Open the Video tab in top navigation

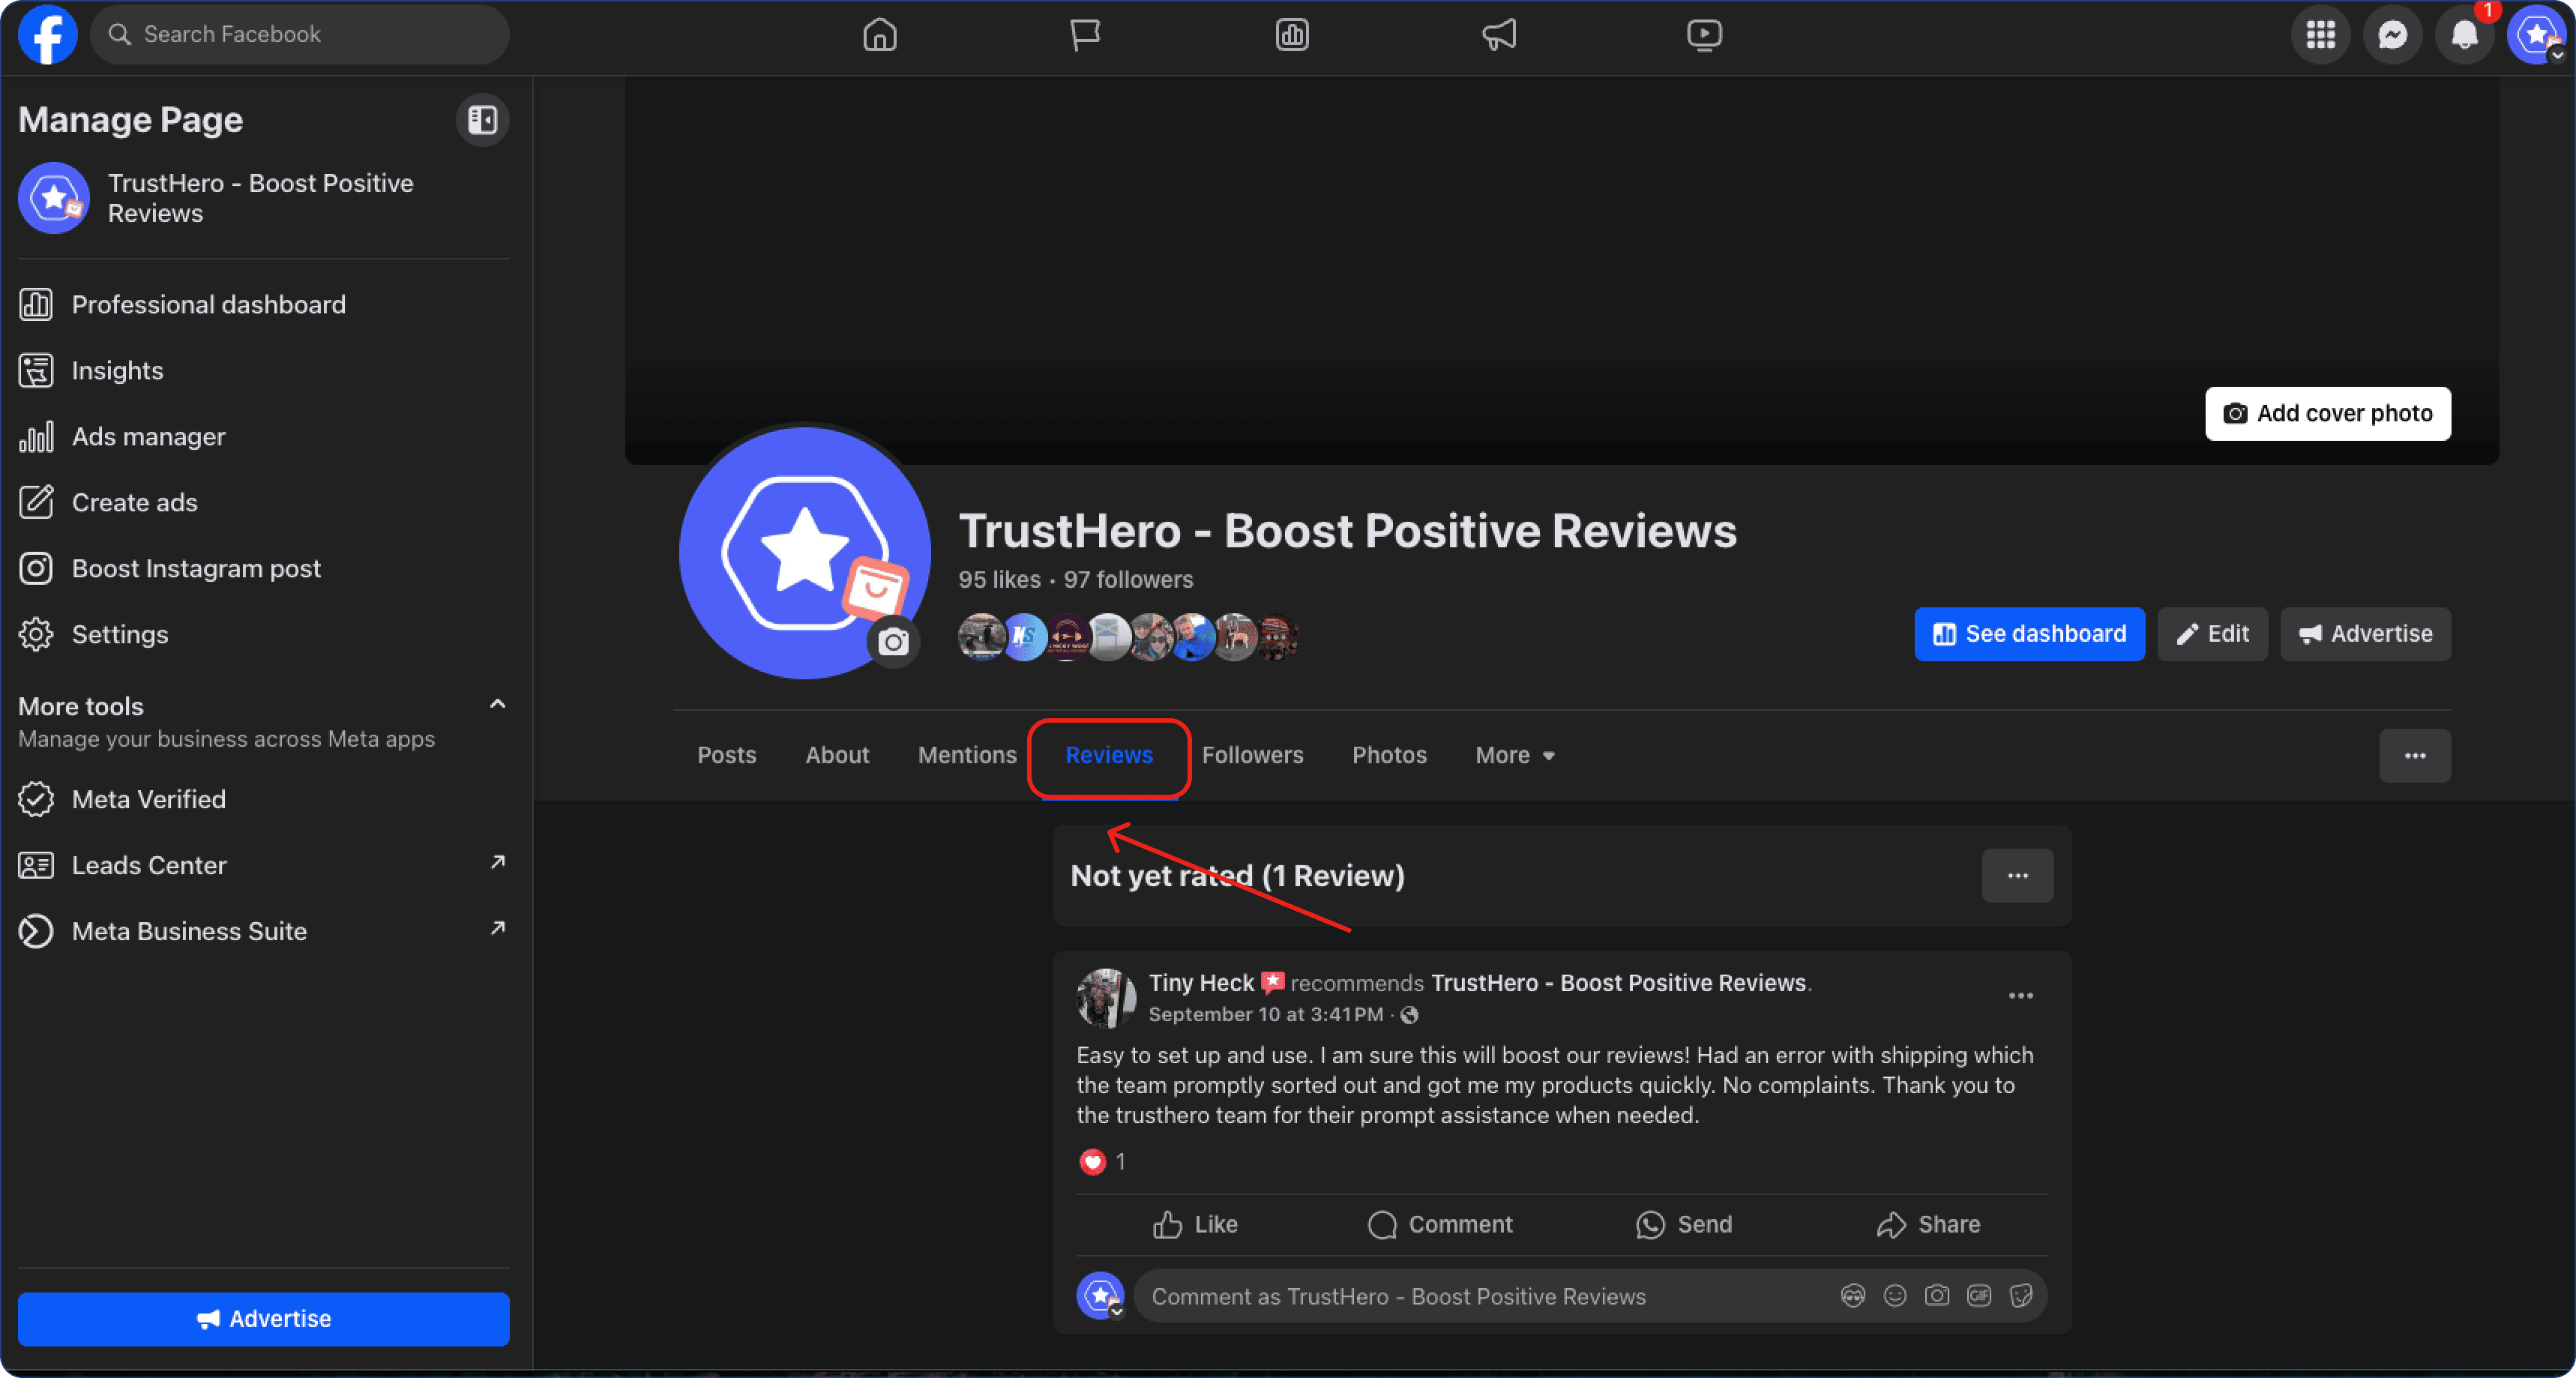pos(1704,35)
